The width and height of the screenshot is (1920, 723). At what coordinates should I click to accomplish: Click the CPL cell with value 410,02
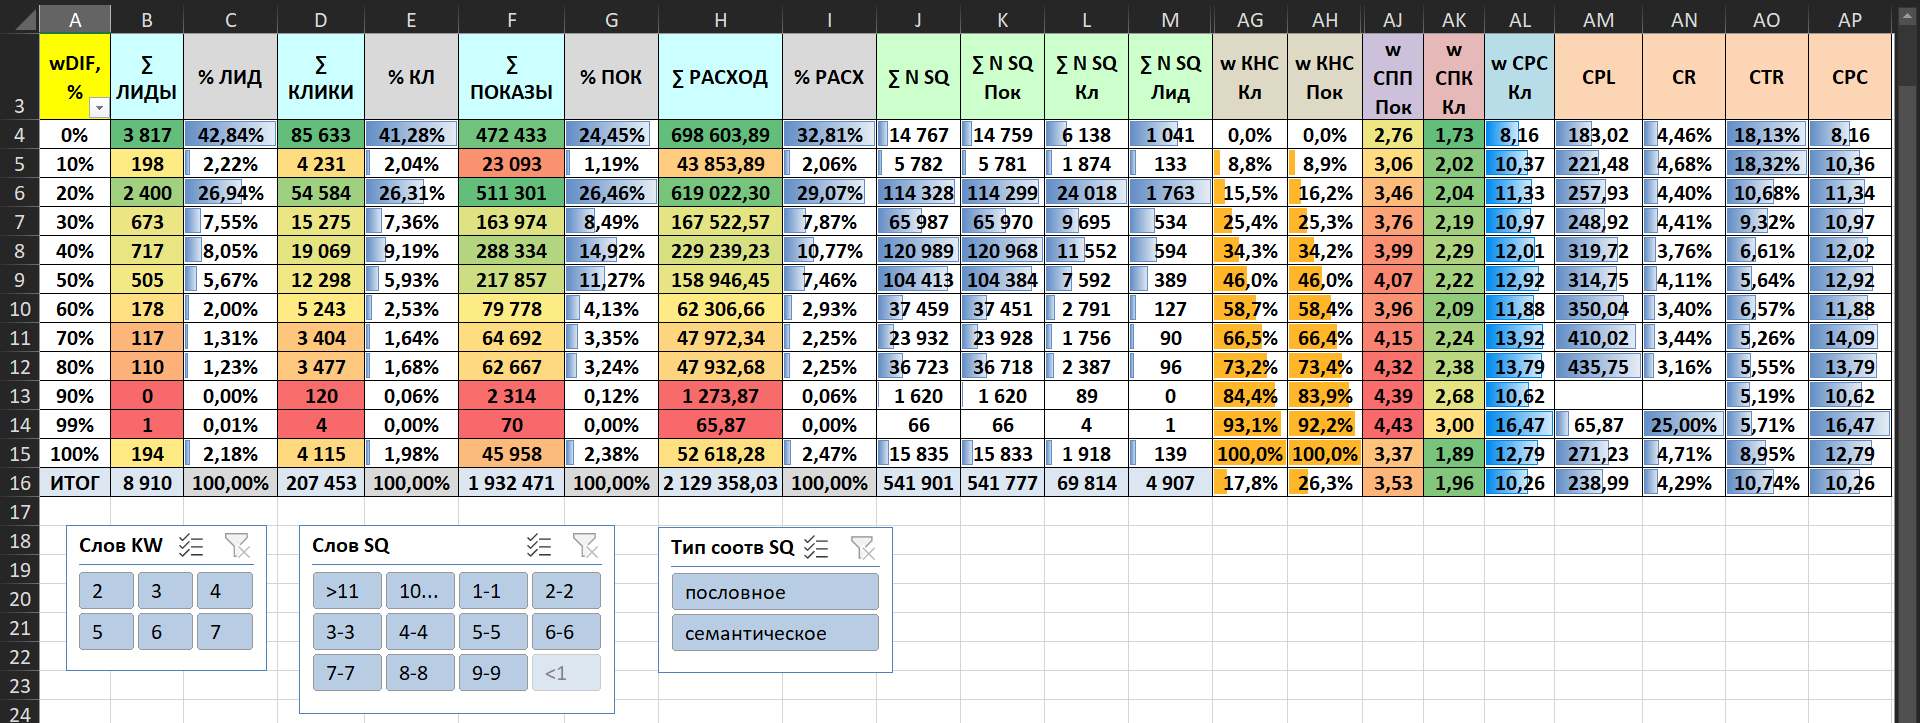[x=1598, y=338]
